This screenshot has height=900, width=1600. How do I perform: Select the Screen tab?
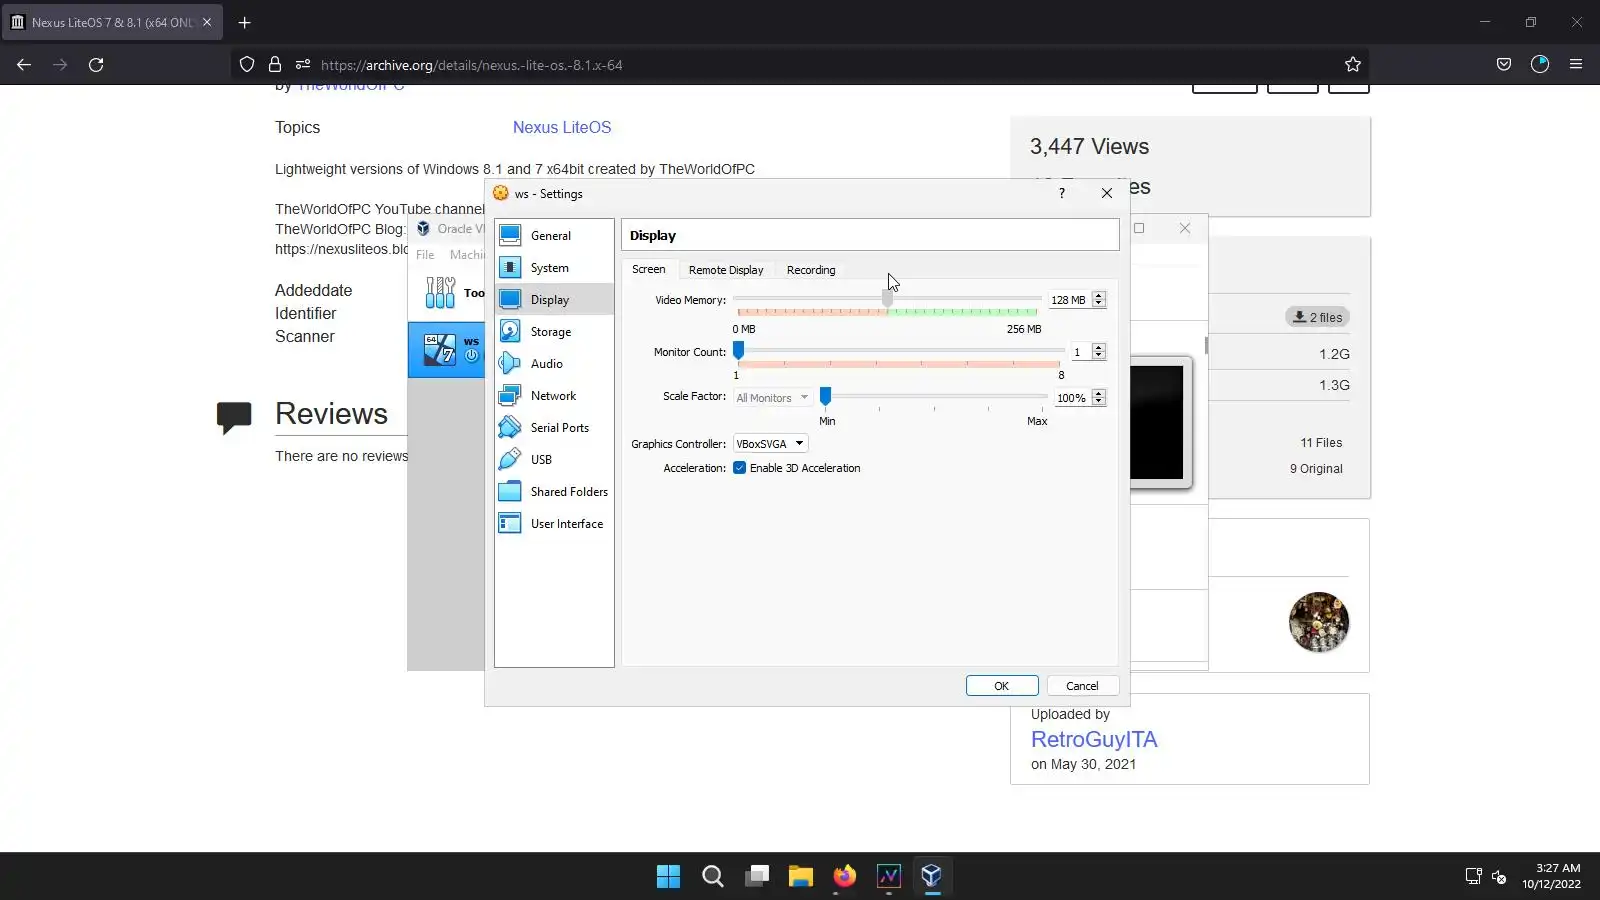point(648,269)
